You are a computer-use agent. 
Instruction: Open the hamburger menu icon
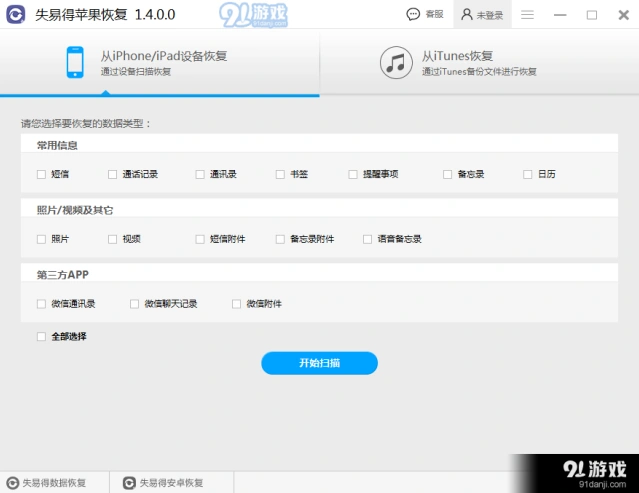point(527,15)
